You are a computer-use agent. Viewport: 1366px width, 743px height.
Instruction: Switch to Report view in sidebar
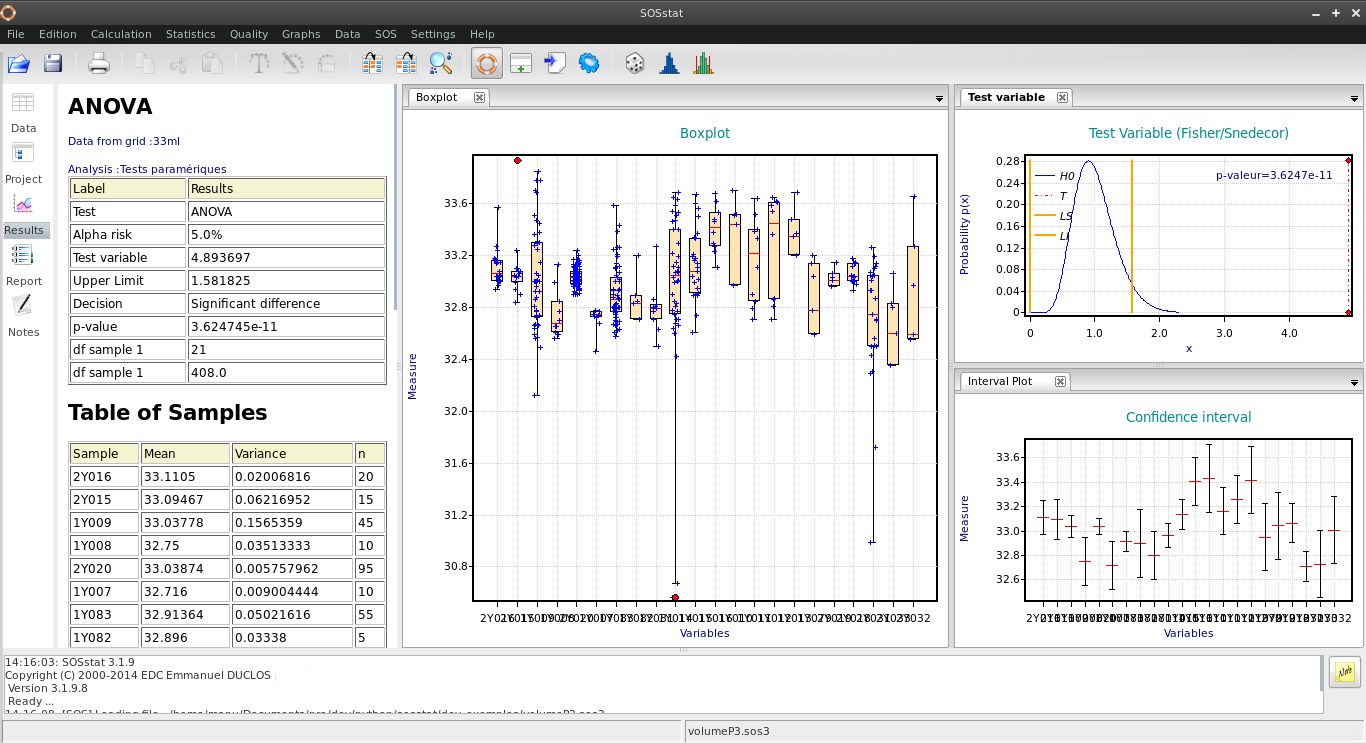[23, 265]
